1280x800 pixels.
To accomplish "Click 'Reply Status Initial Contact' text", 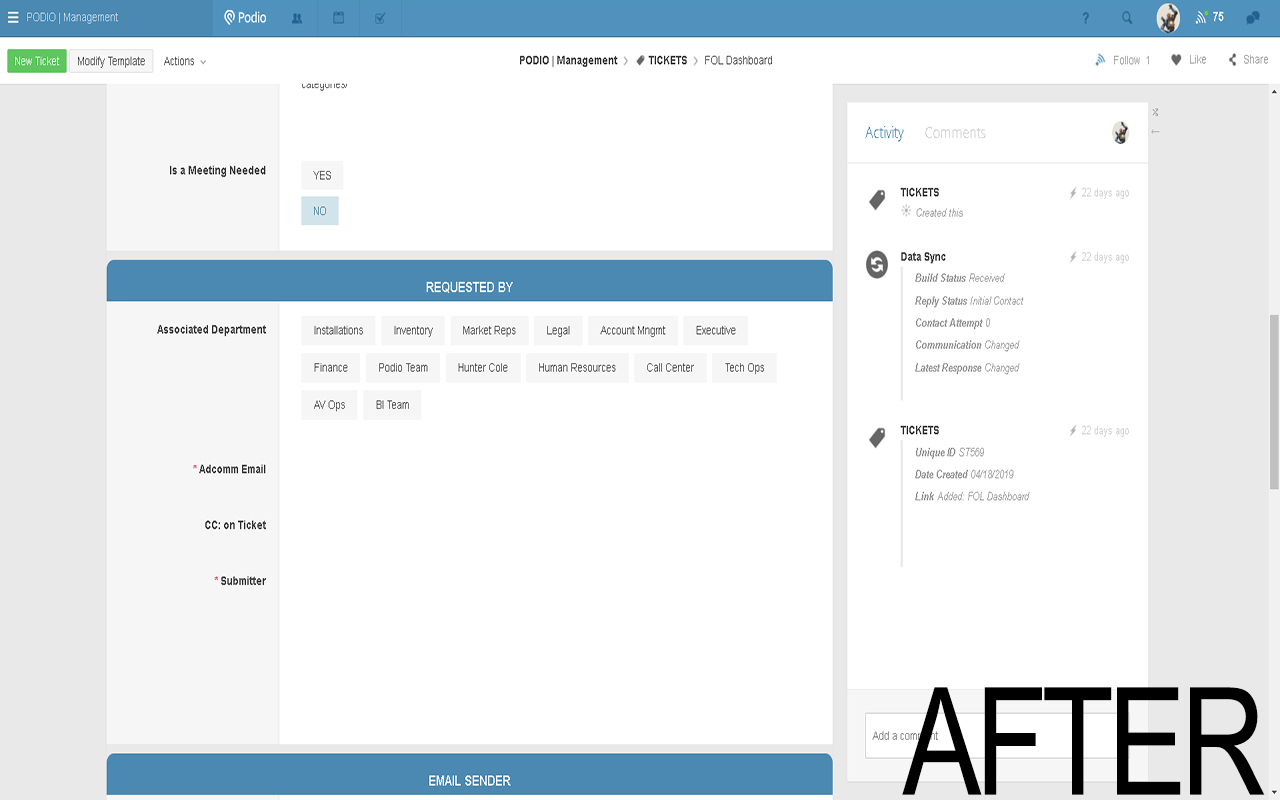I will (969, 301).
